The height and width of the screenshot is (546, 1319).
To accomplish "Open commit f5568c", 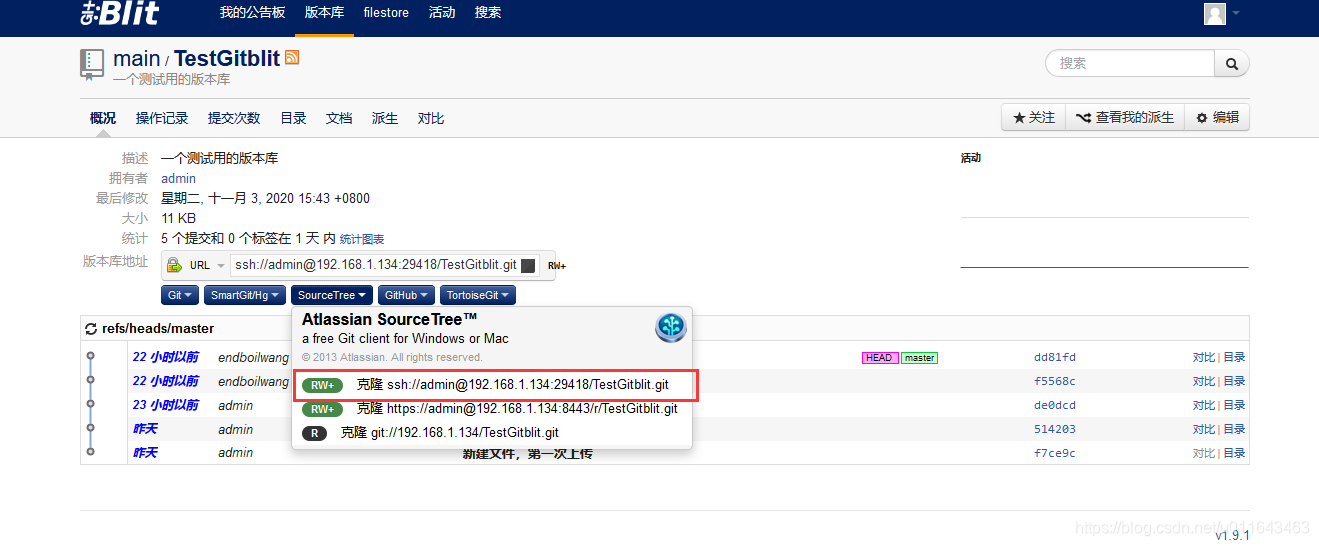I will [1055, 381].
